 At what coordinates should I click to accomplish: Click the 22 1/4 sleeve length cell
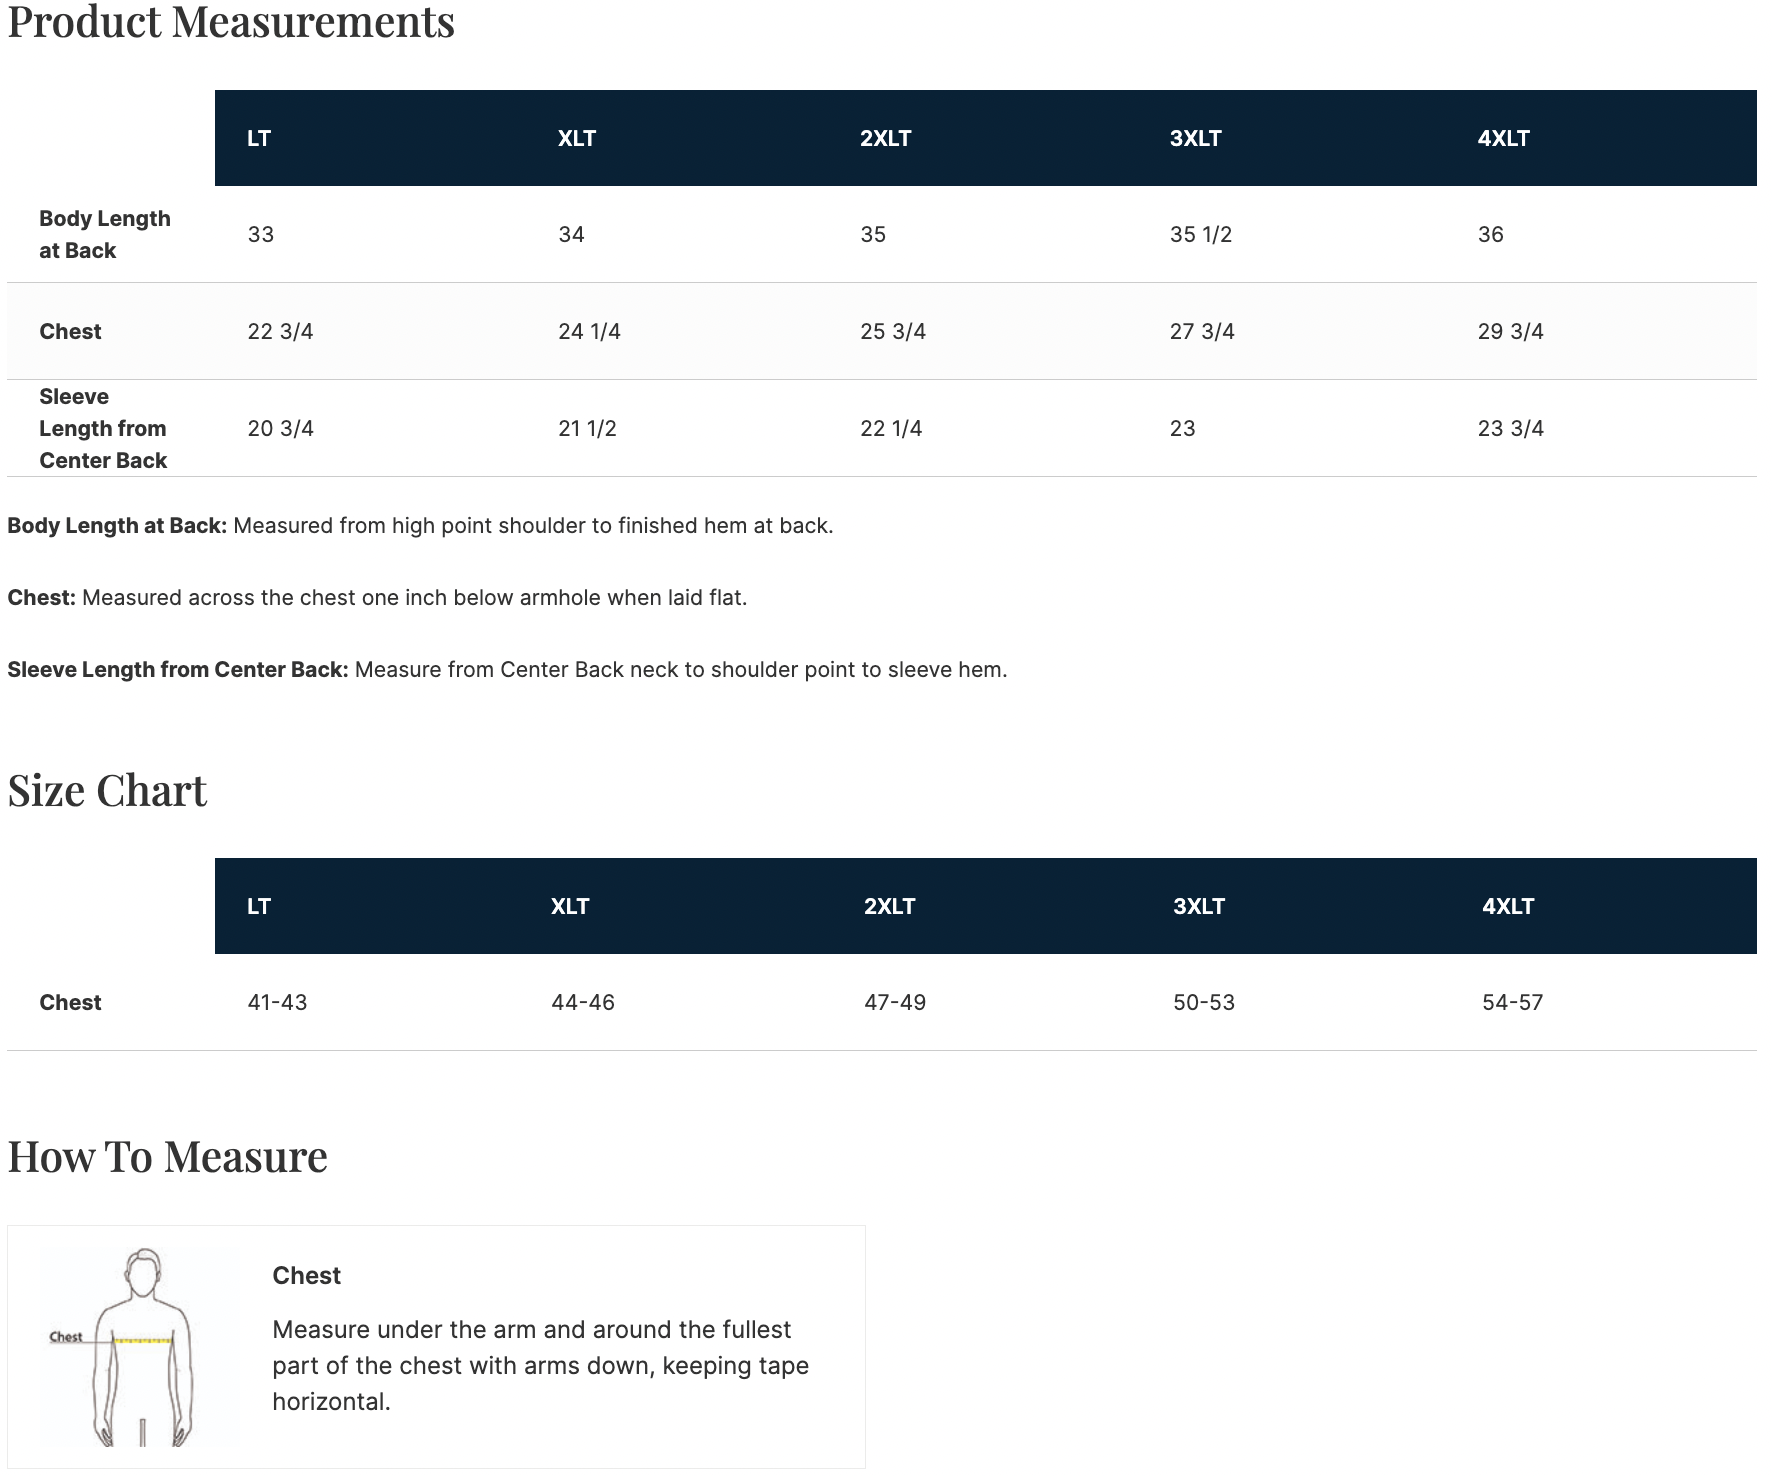tap(890, 428)
